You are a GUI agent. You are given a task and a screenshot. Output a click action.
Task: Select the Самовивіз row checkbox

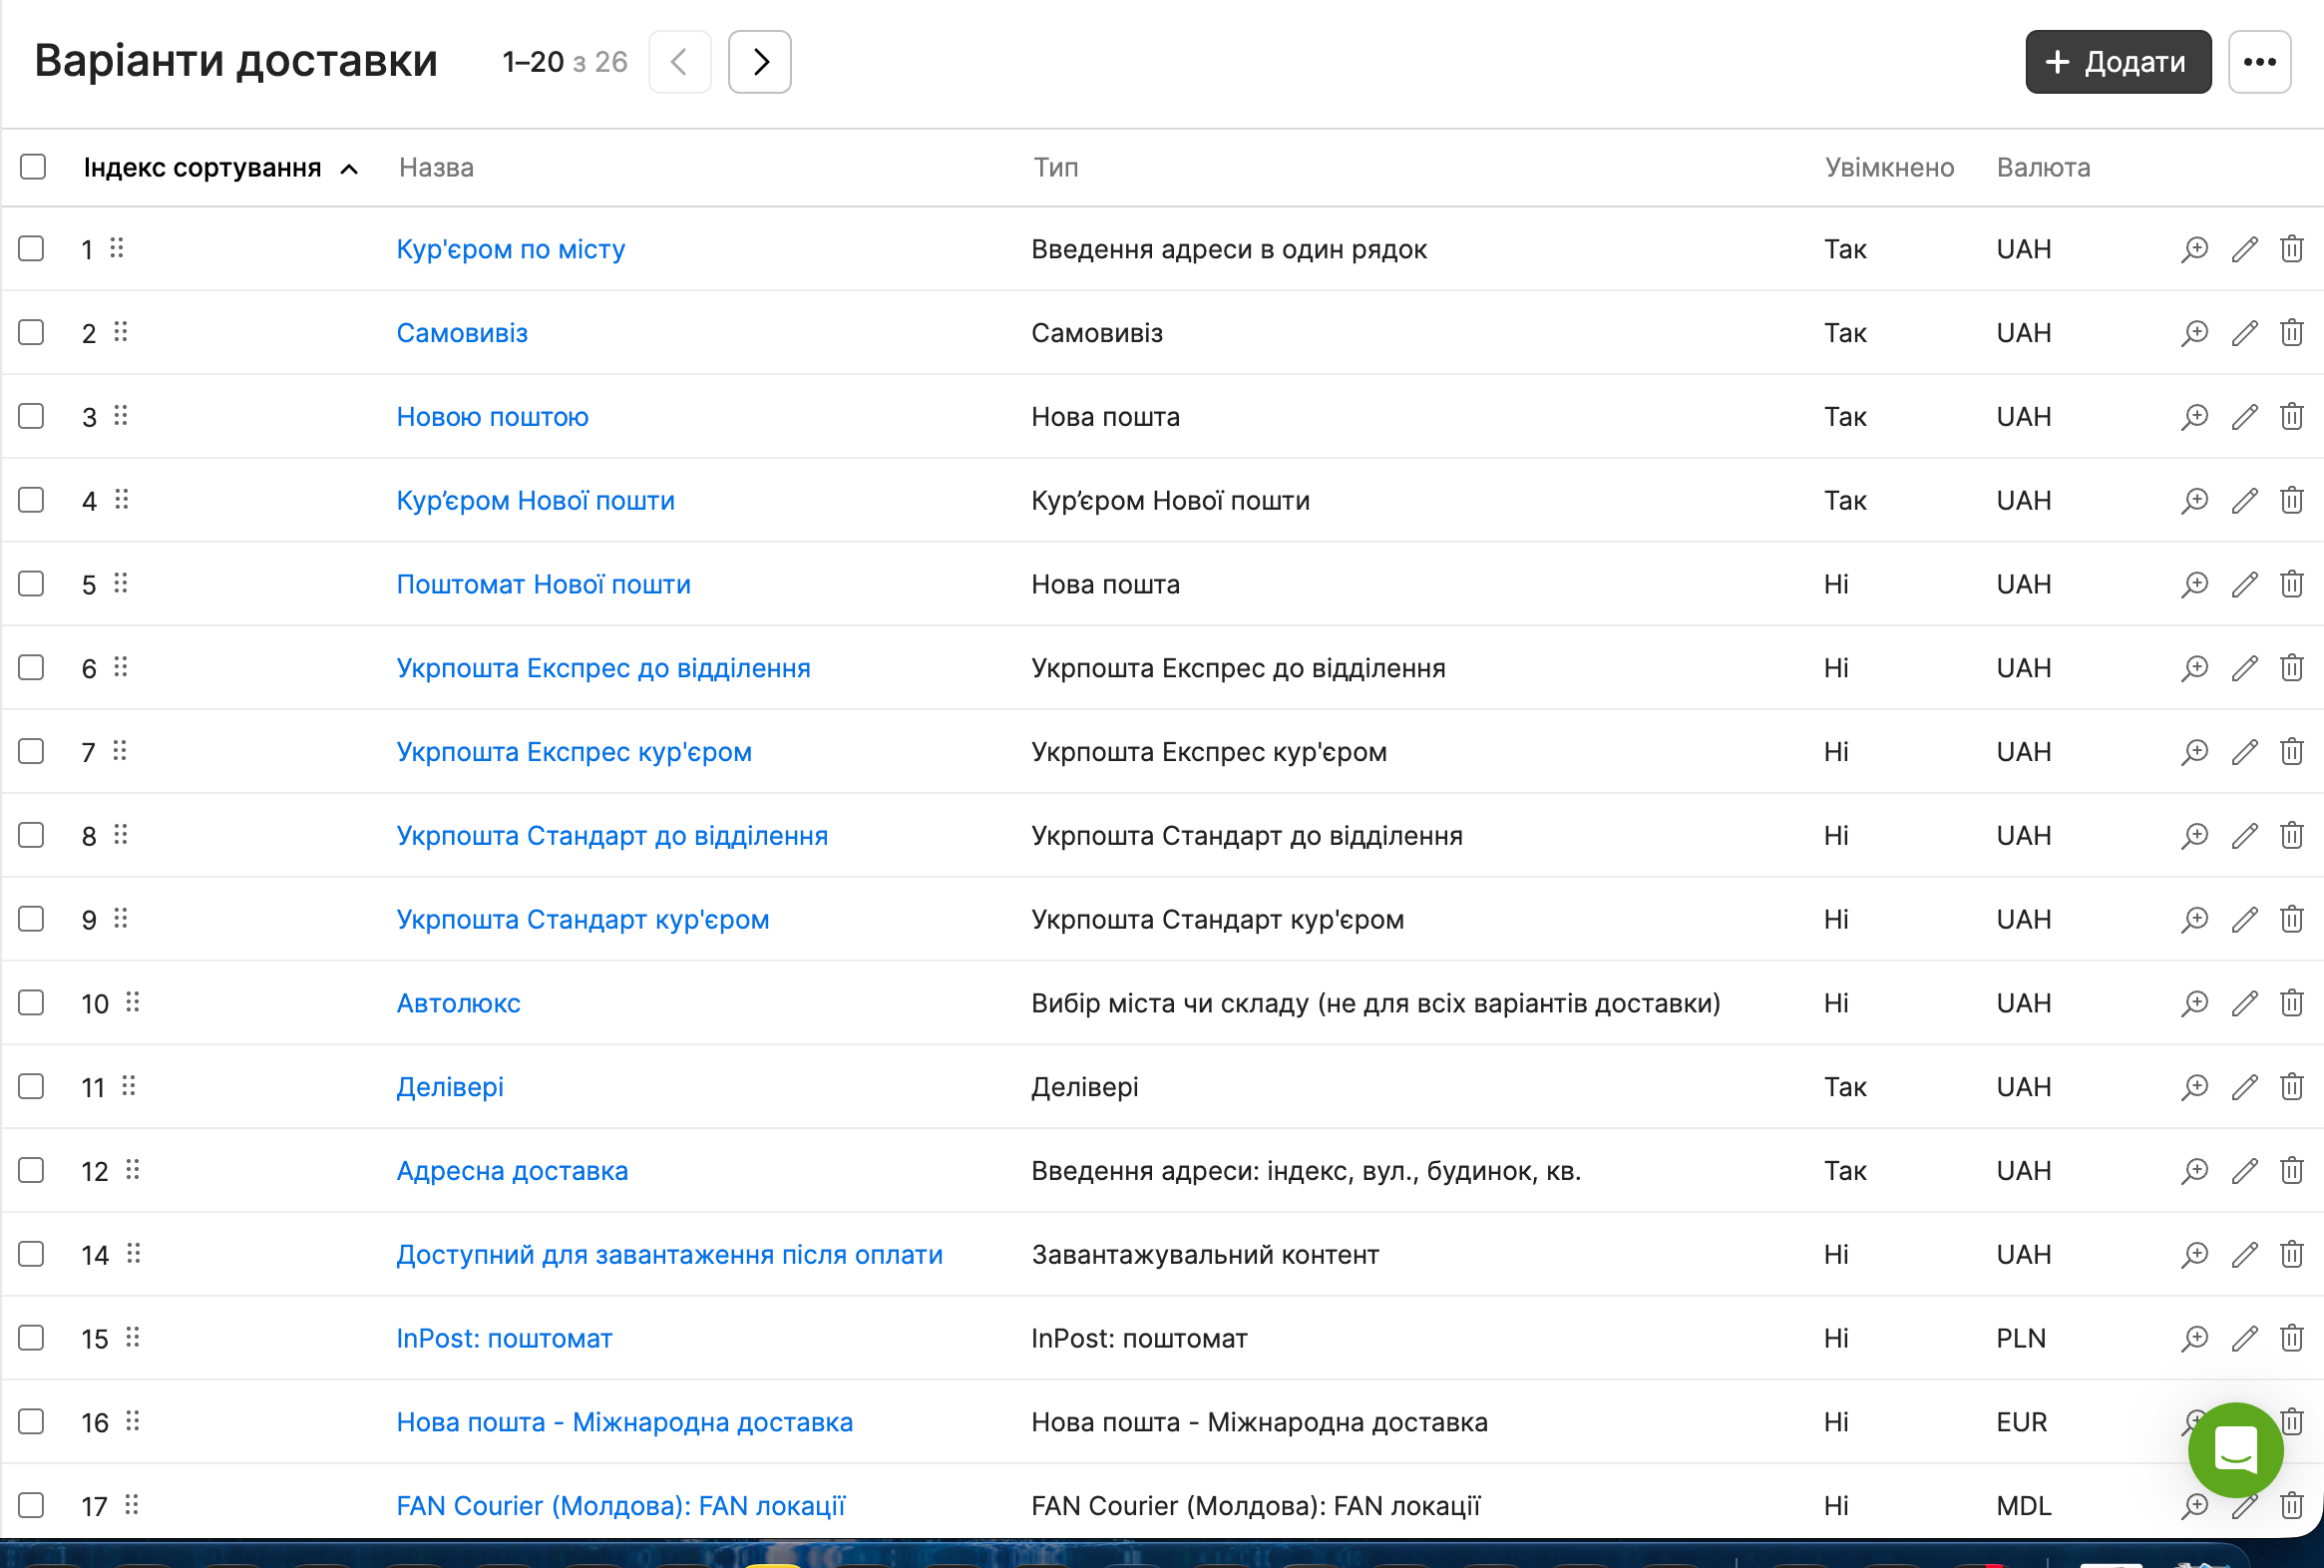point(32,333)
